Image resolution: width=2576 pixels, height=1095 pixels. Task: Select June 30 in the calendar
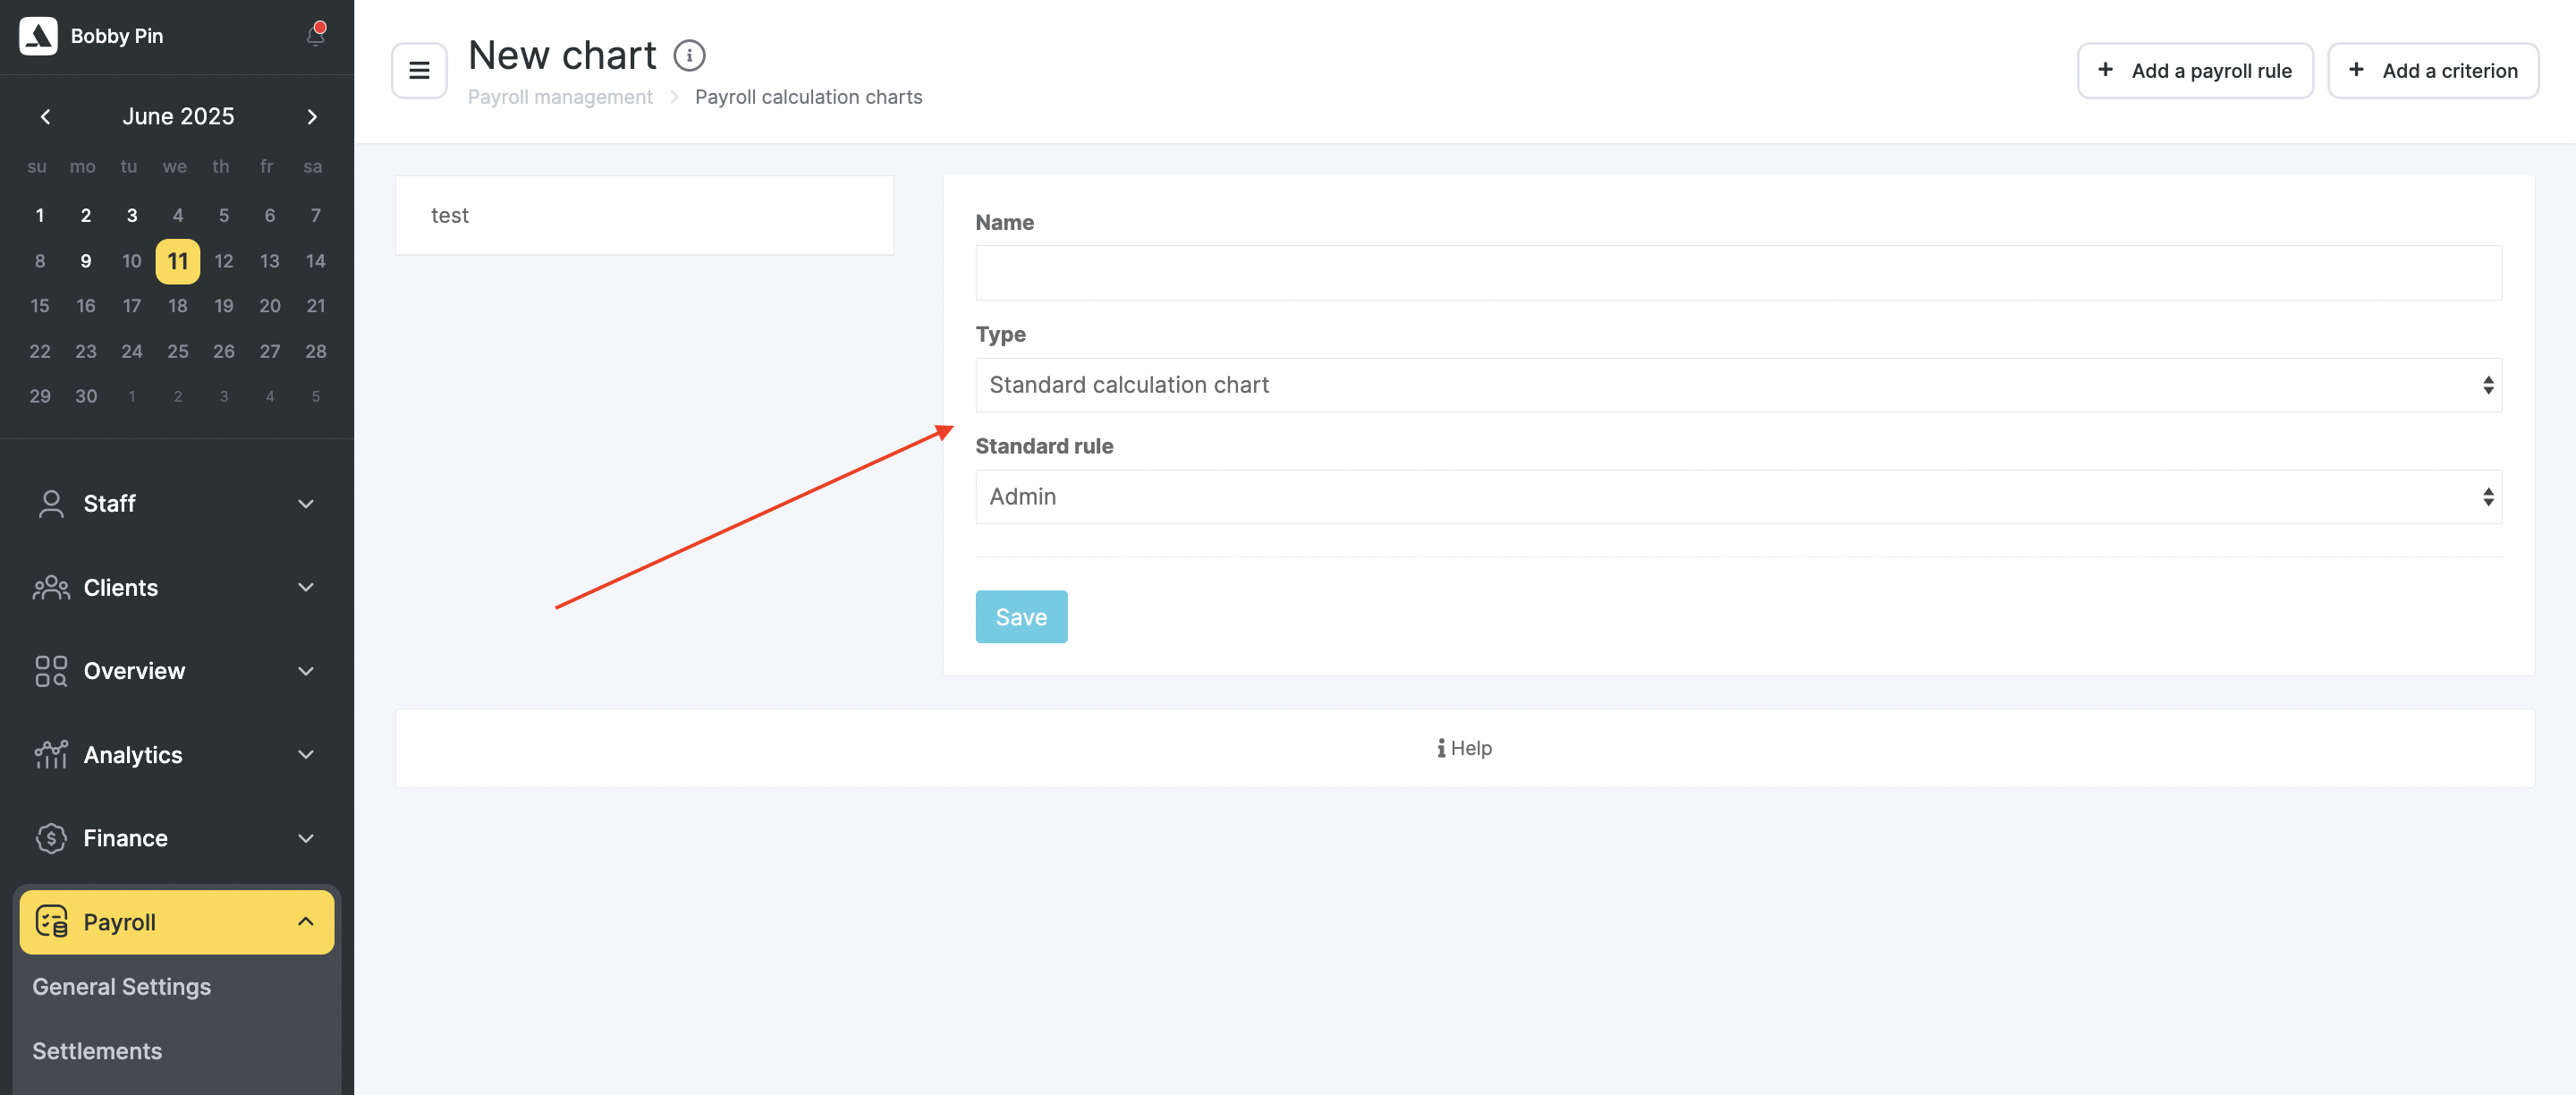(86, 396)
